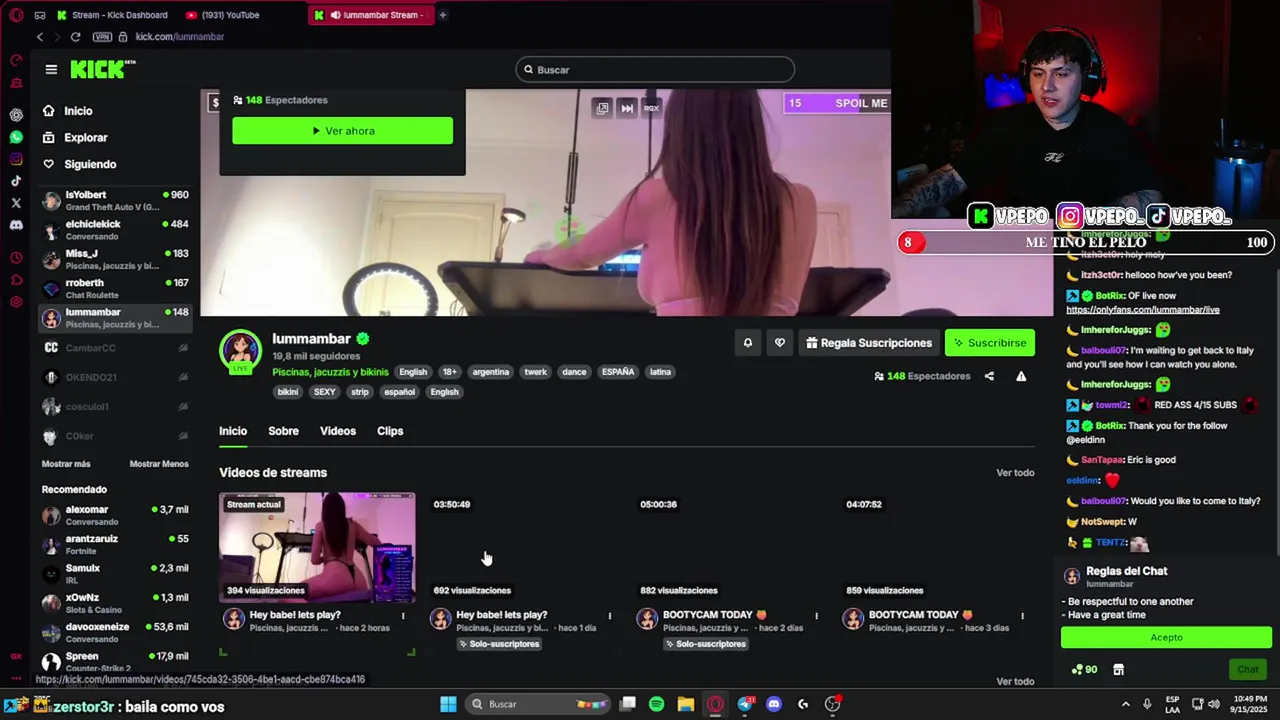
Task: Open recommended channel alexomar
Action: click(115, 515)
